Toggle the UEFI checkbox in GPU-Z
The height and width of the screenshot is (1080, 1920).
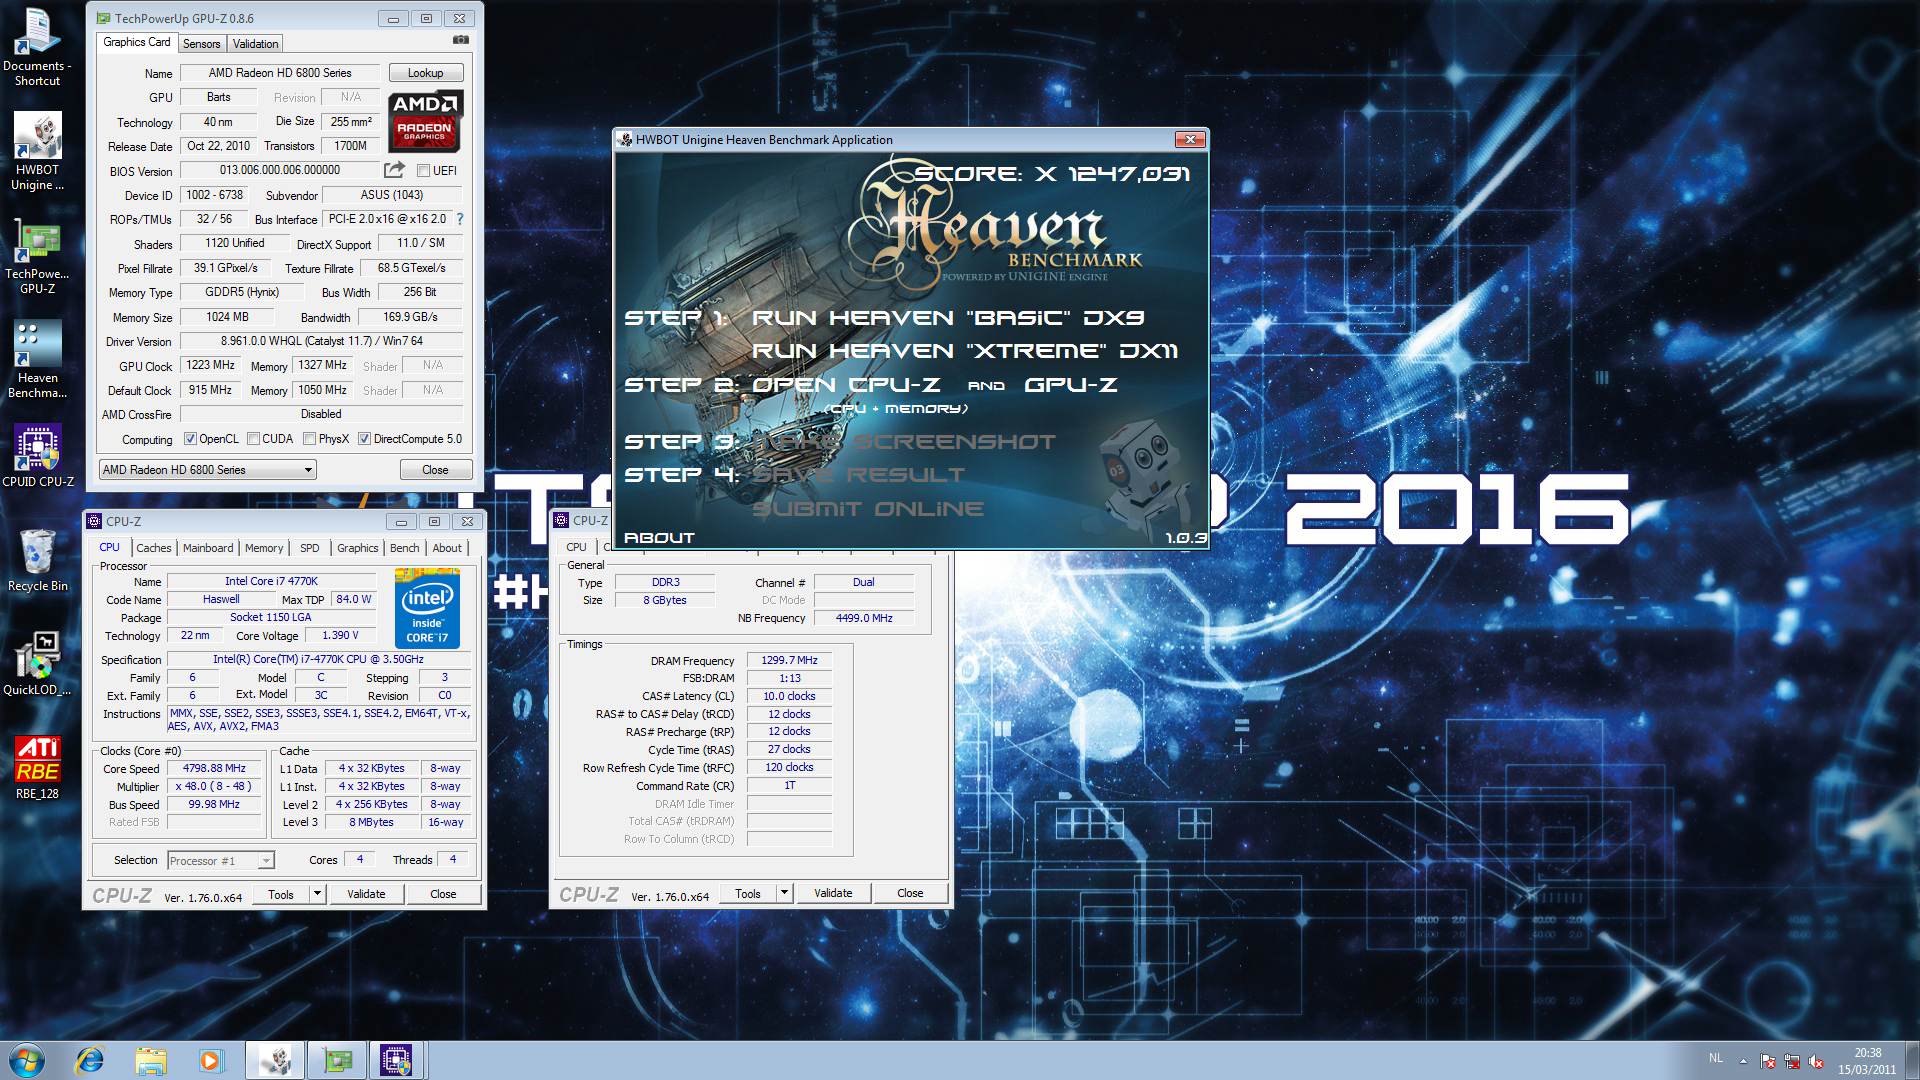(423, 171)
